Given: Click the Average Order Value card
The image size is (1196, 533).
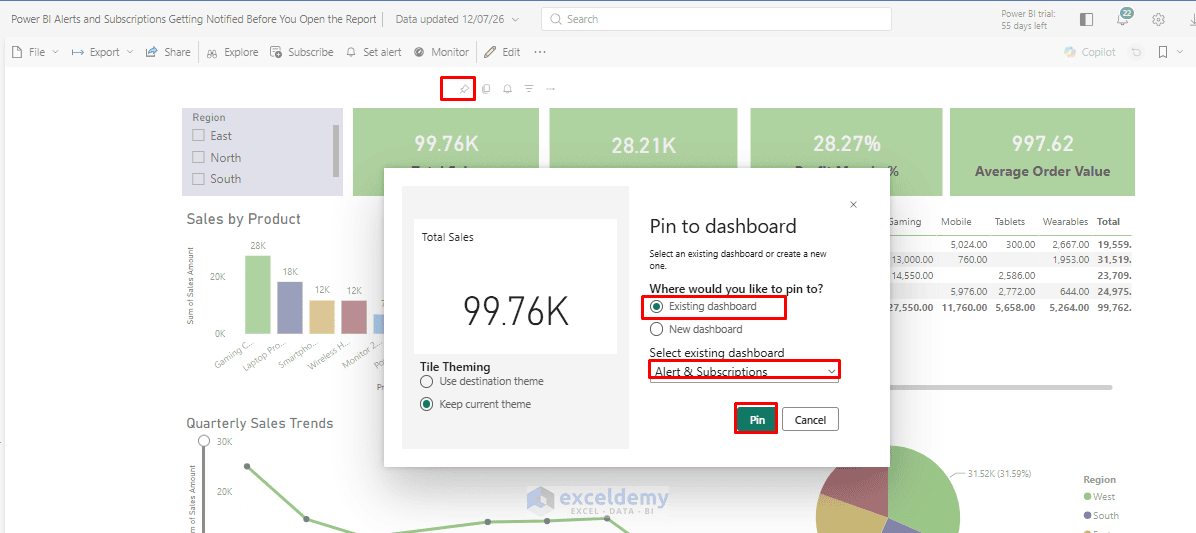Looking at the screenshot, I should [1042, 152].
